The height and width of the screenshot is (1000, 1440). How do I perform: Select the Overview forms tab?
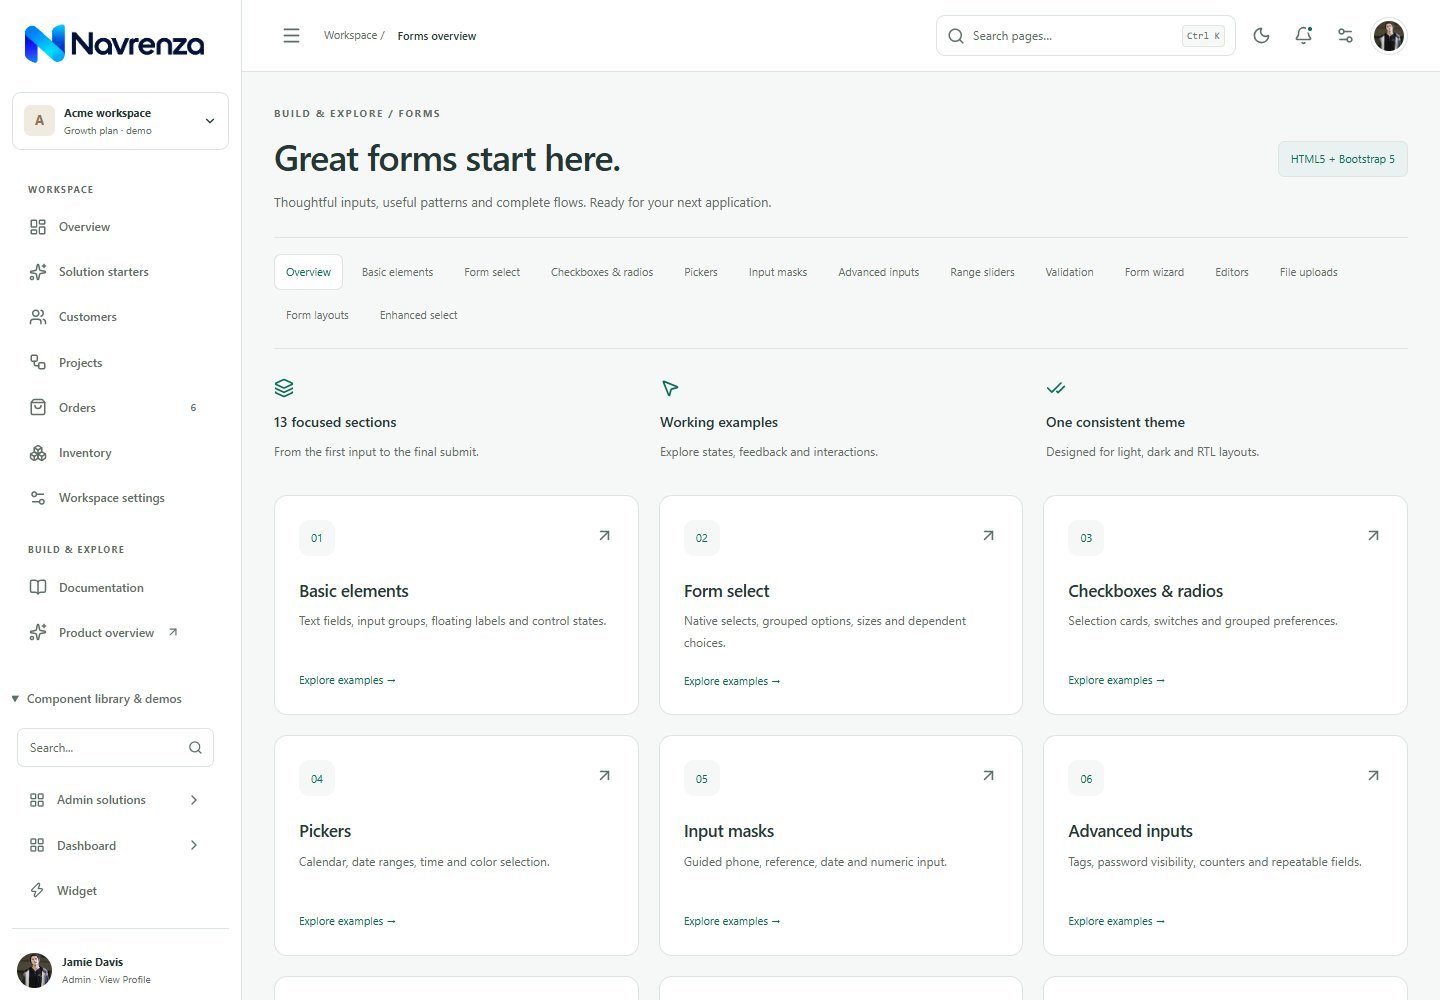[308, 272]
